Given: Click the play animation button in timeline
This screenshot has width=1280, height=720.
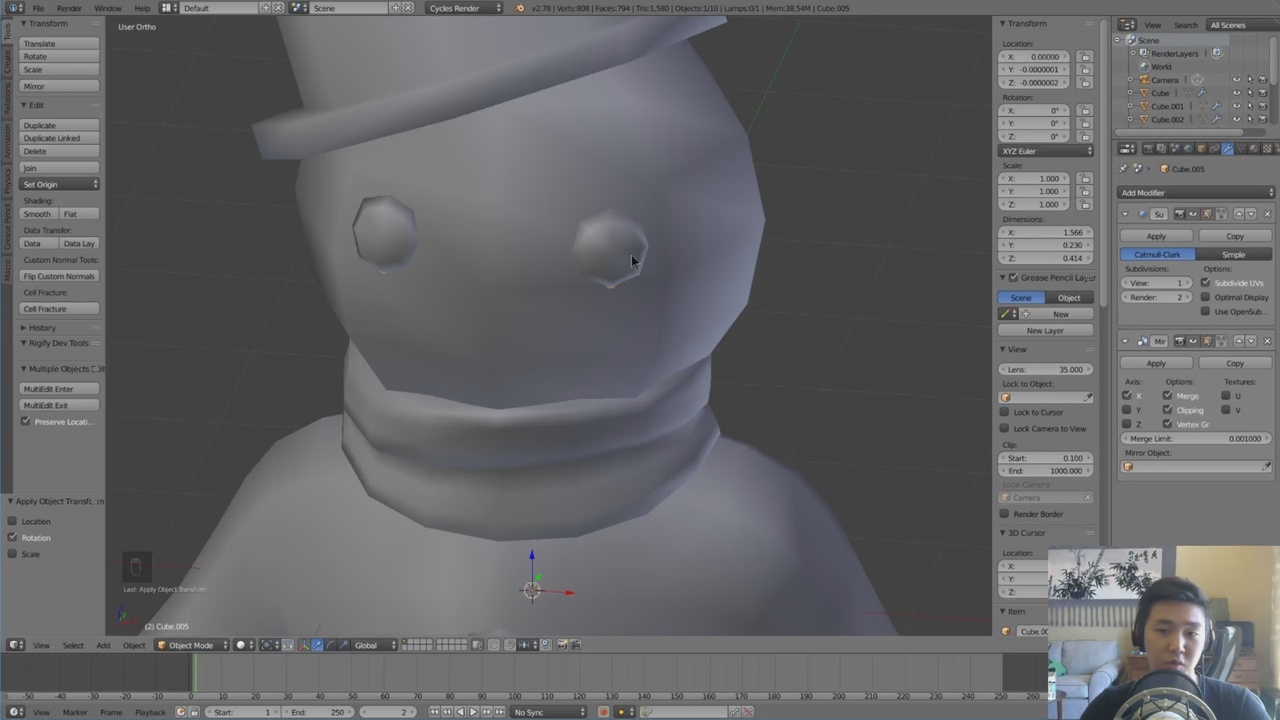Looking at the screenshot, I should 473,712.
